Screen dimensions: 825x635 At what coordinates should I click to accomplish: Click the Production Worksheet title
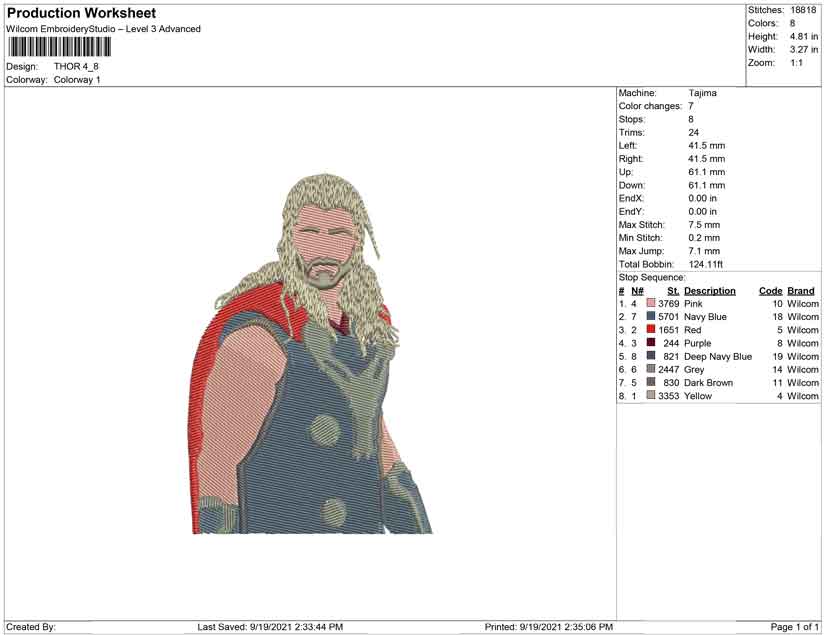(x=82, y=13)
